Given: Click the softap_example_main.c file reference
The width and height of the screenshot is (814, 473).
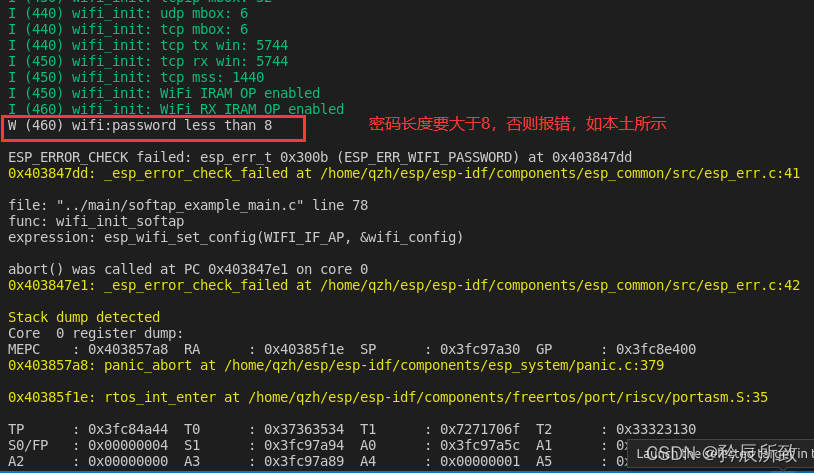Looking at the screenshot, I should coord(180,206).
